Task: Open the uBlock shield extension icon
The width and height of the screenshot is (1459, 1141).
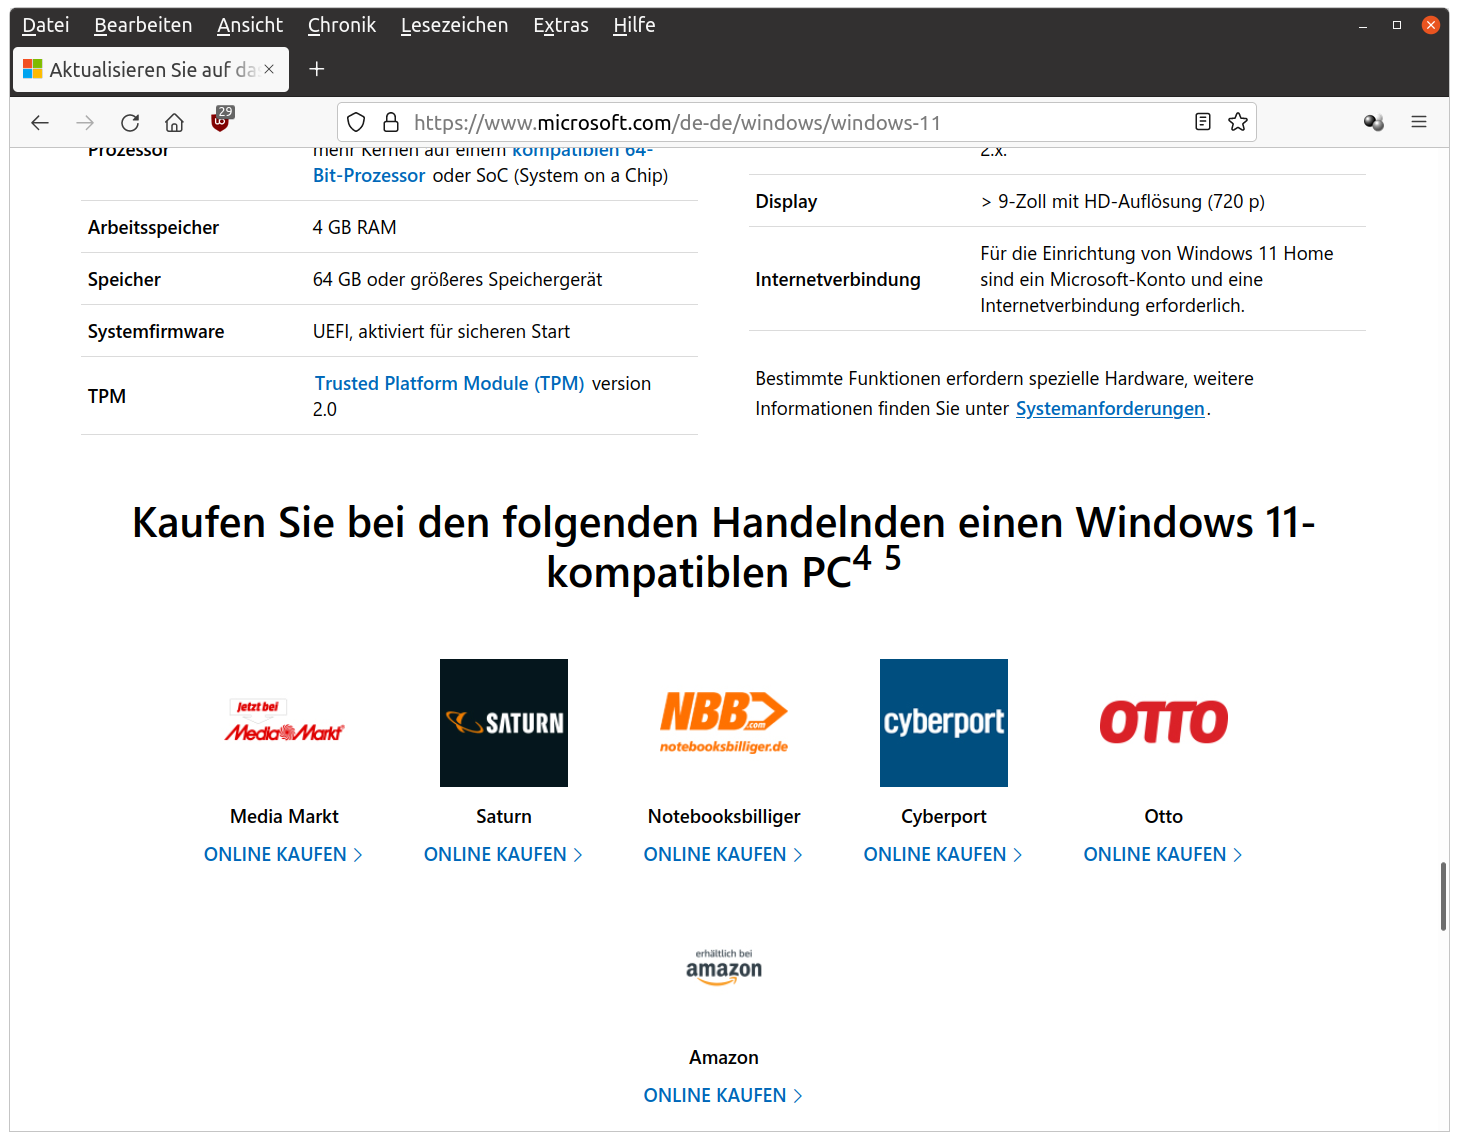Action: click(221, 121)
